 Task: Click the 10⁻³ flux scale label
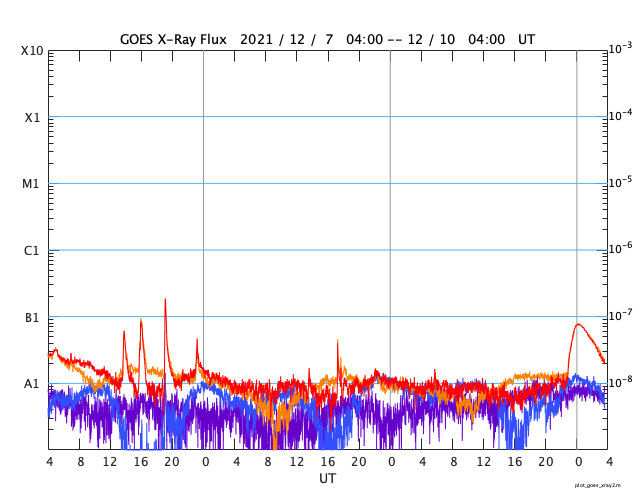pos(620,48)
